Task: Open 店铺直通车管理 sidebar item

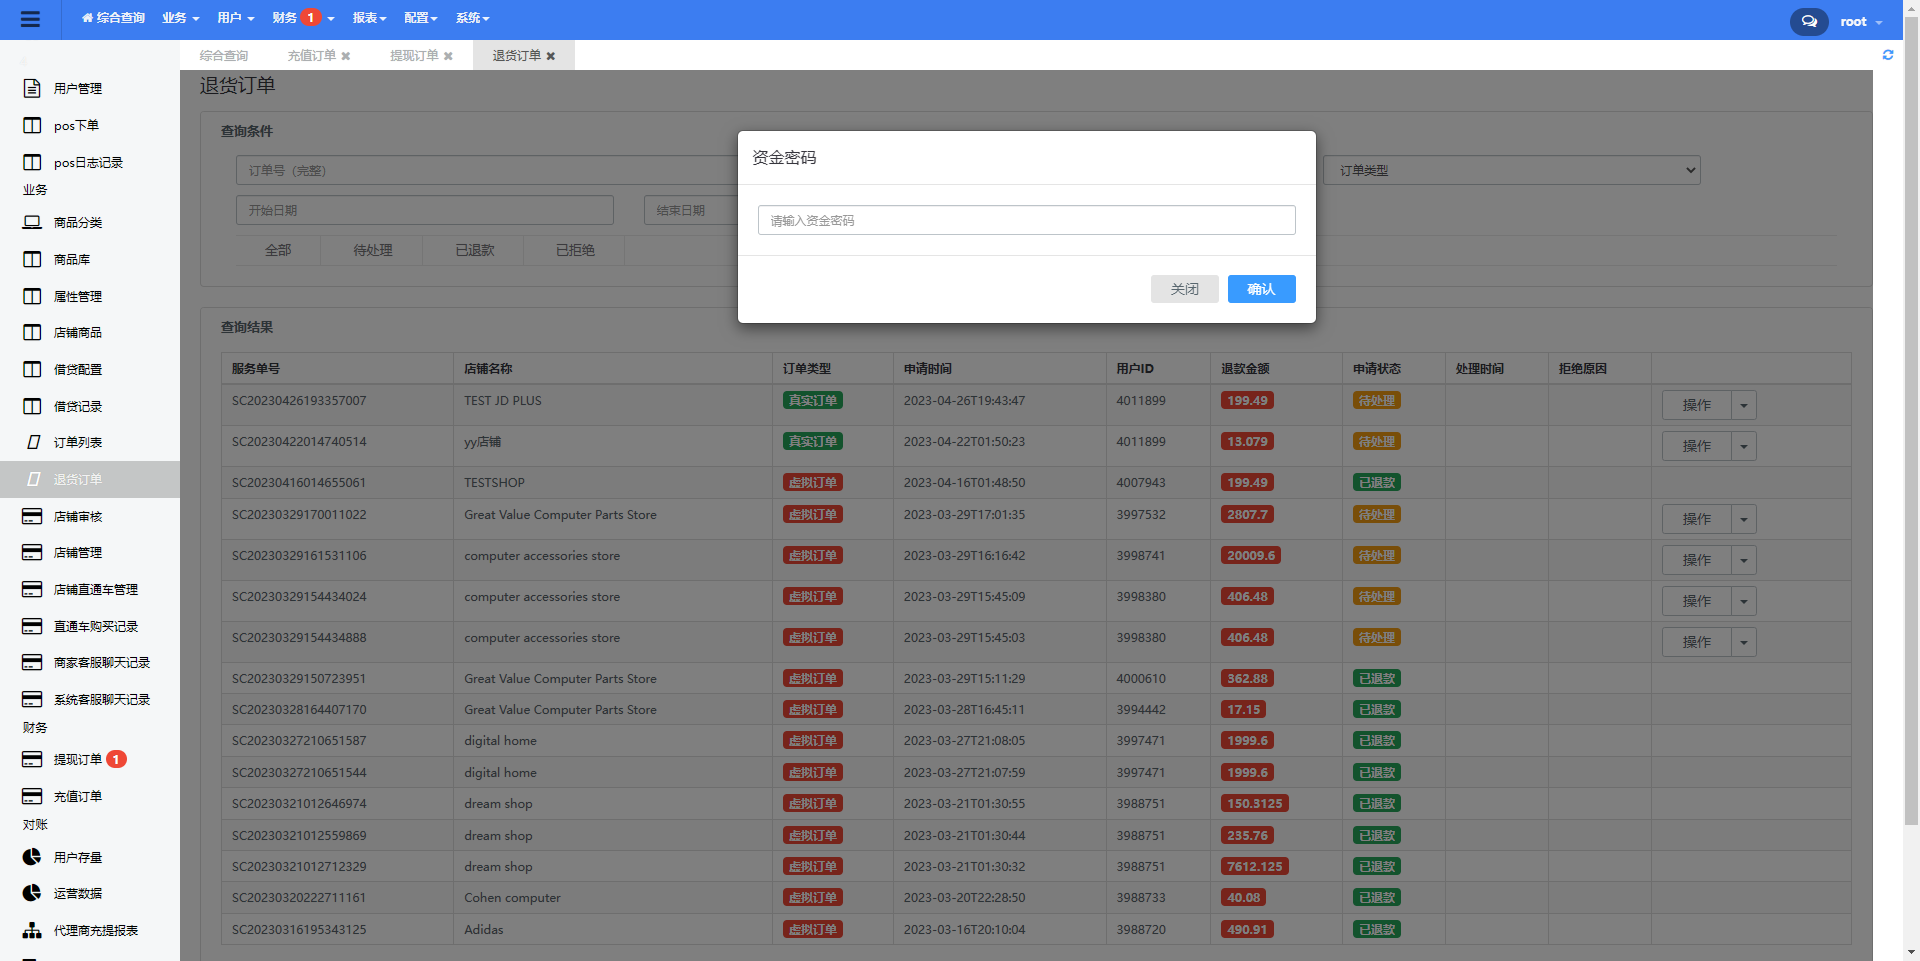Action: point(96,589)
